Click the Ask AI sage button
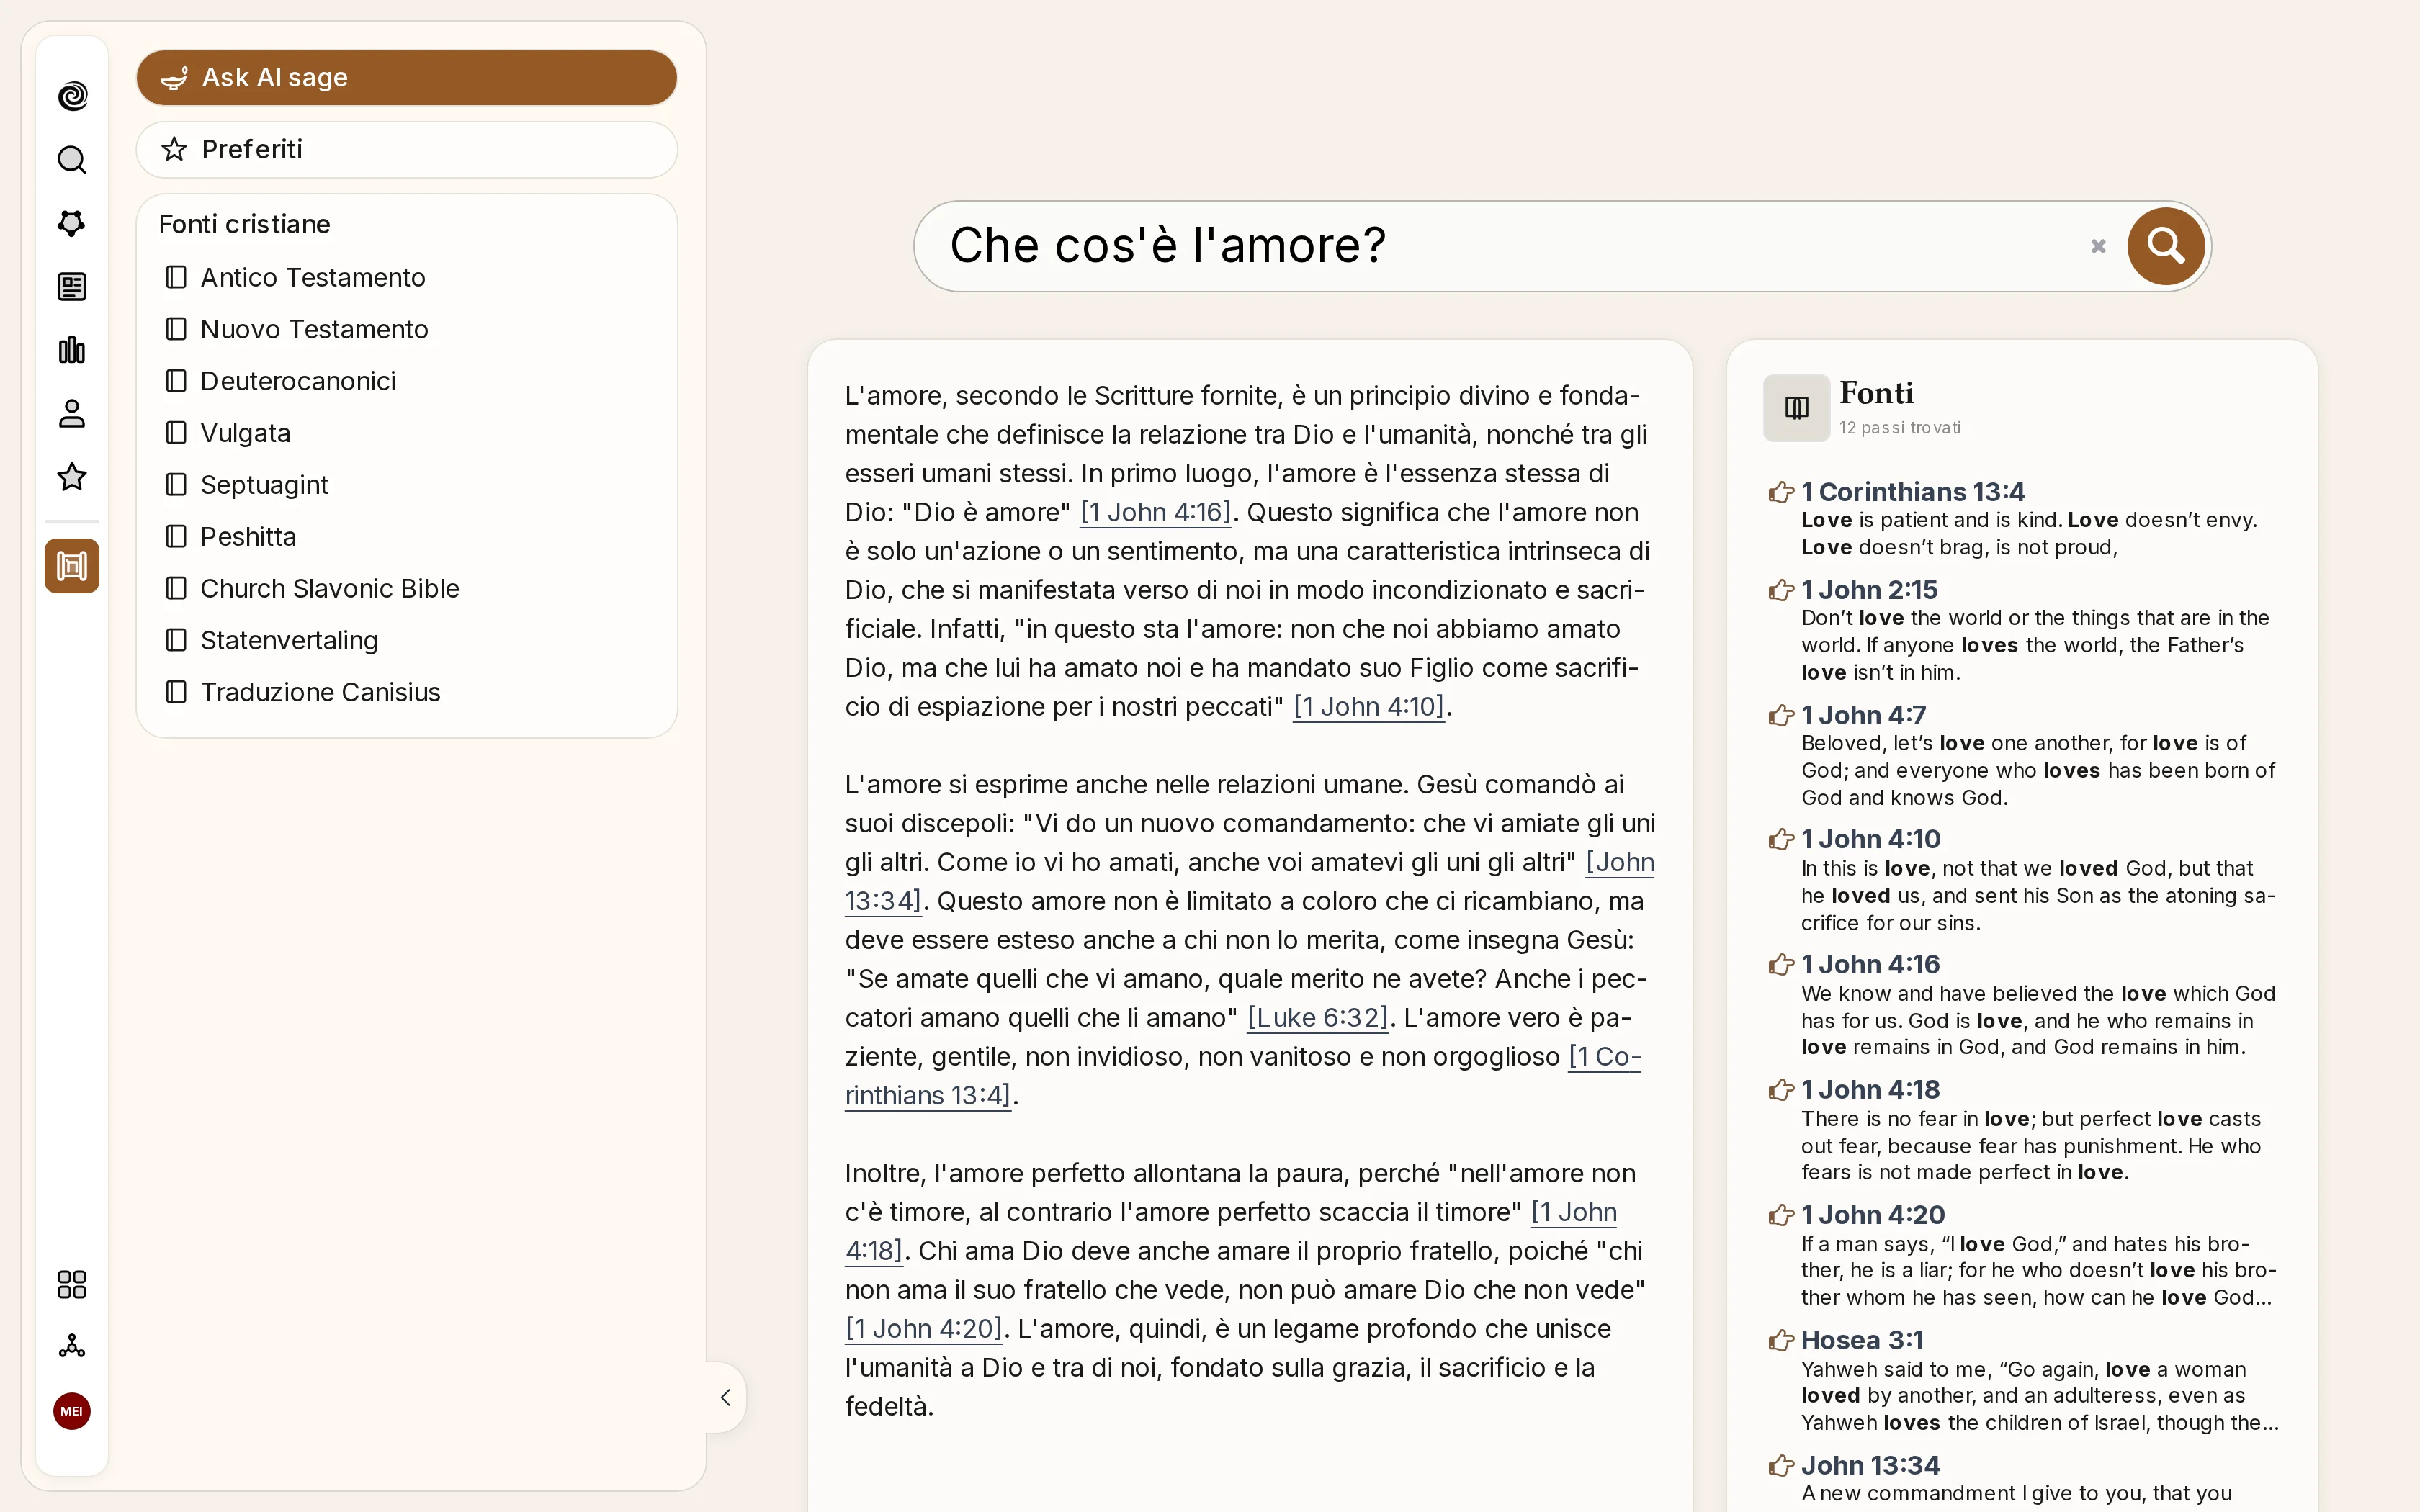 pyautogui.click(x=407, y=78)
